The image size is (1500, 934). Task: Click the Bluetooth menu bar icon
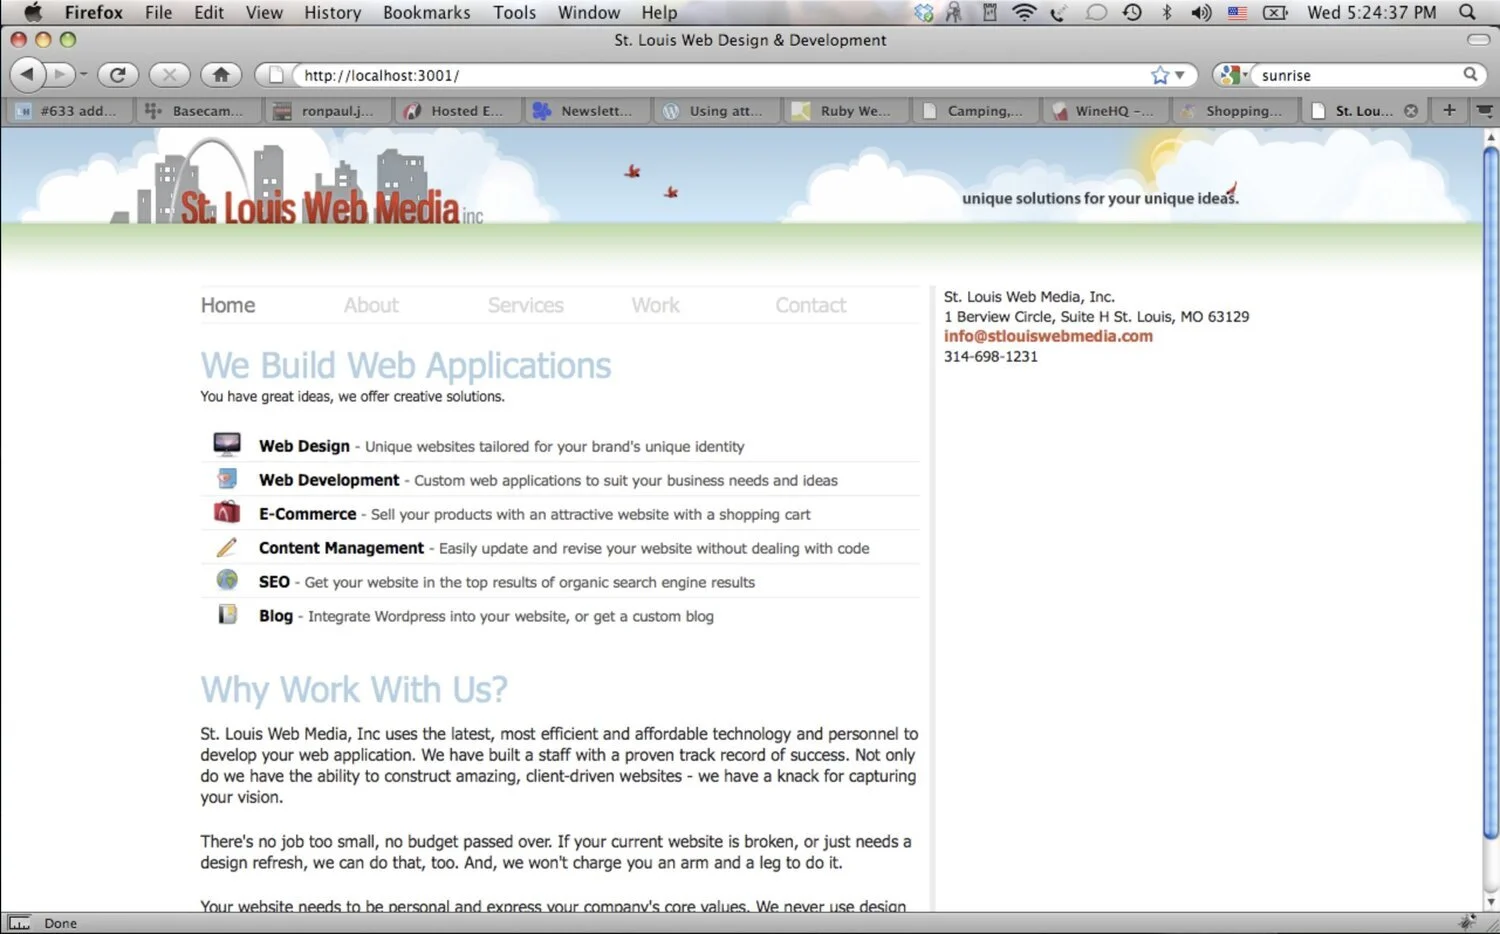pos(1166,12)
